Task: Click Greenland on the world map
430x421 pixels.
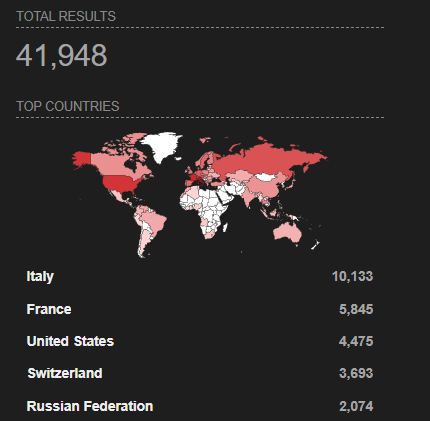Action: (161, 145)
